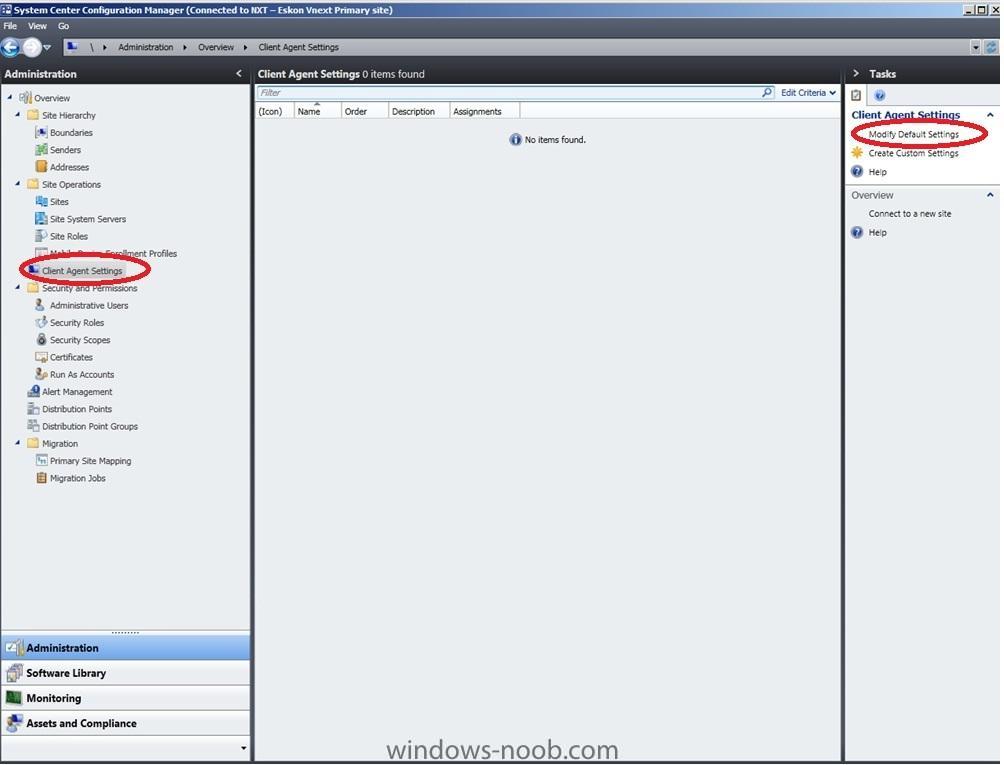Open Primary Site Mapping icon
The height and width of the screenshot is (765, 1004).
pos(41,460)
